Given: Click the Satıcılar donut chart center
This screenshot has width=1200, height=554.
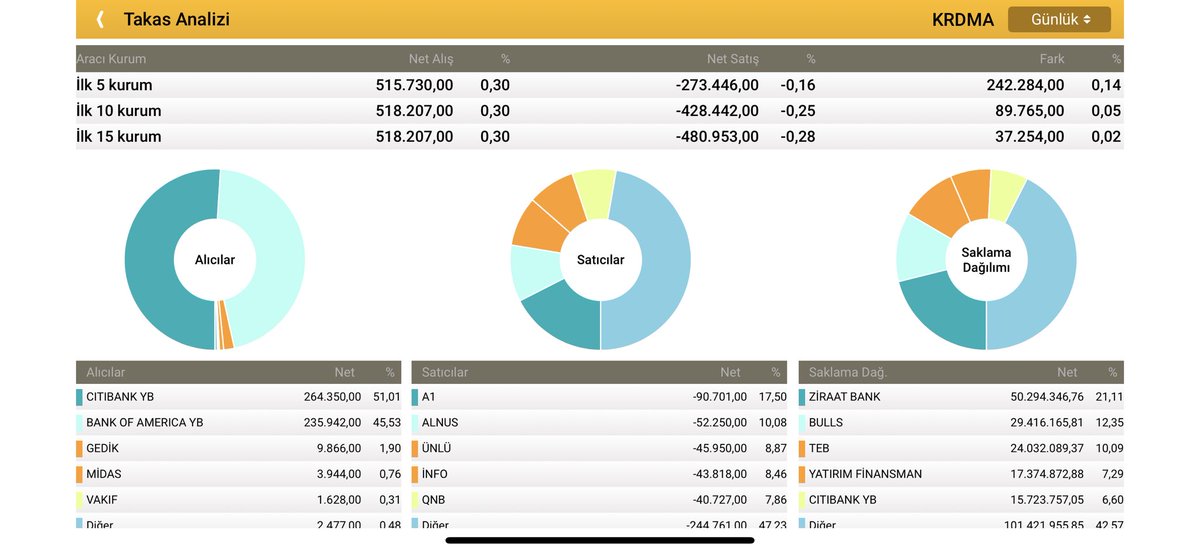Looking at the screenshot, I should (x=600, y=260).
